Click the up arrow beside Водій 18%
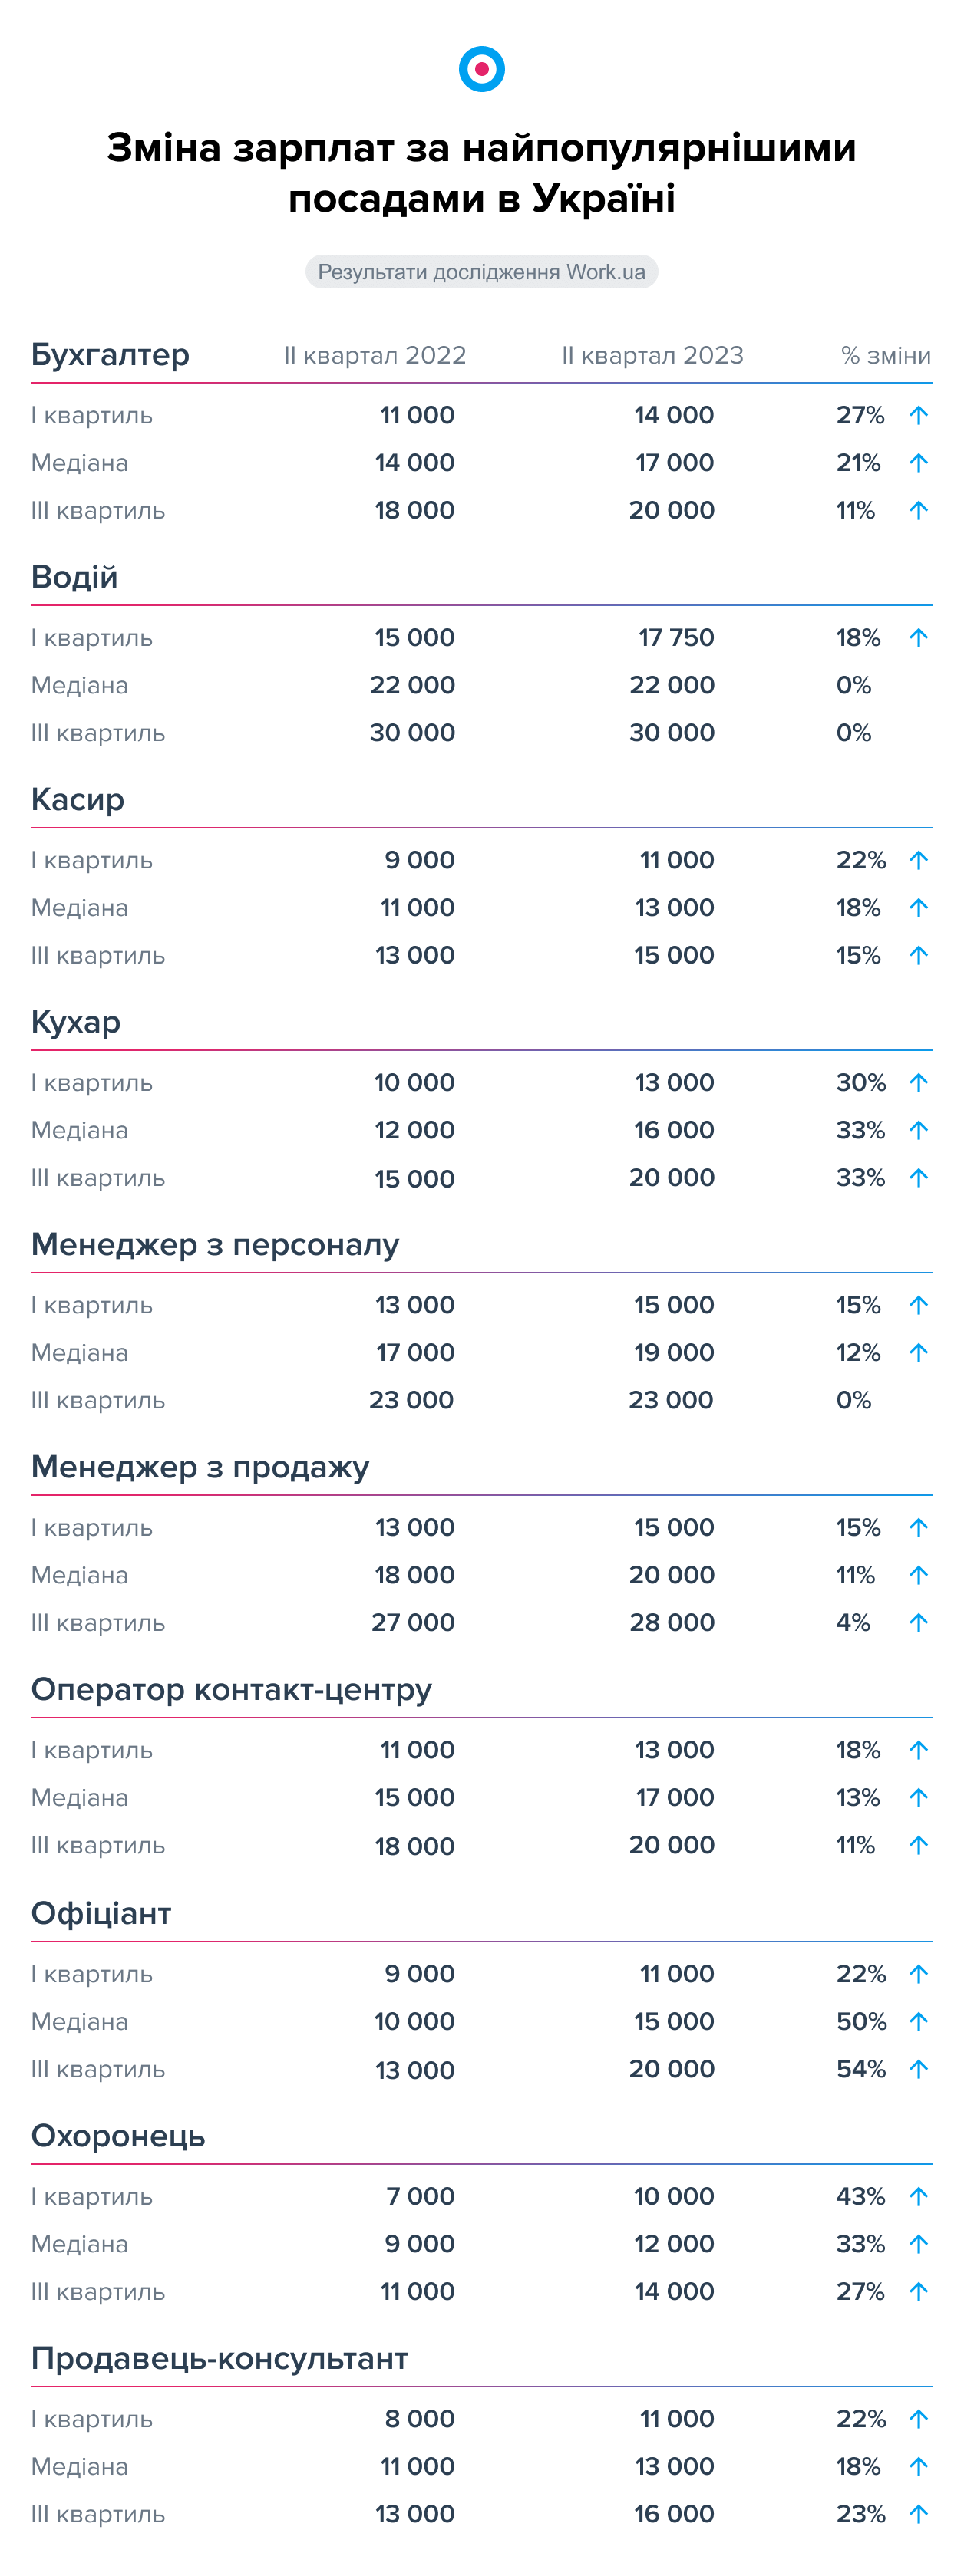 (x=918, y=638)
